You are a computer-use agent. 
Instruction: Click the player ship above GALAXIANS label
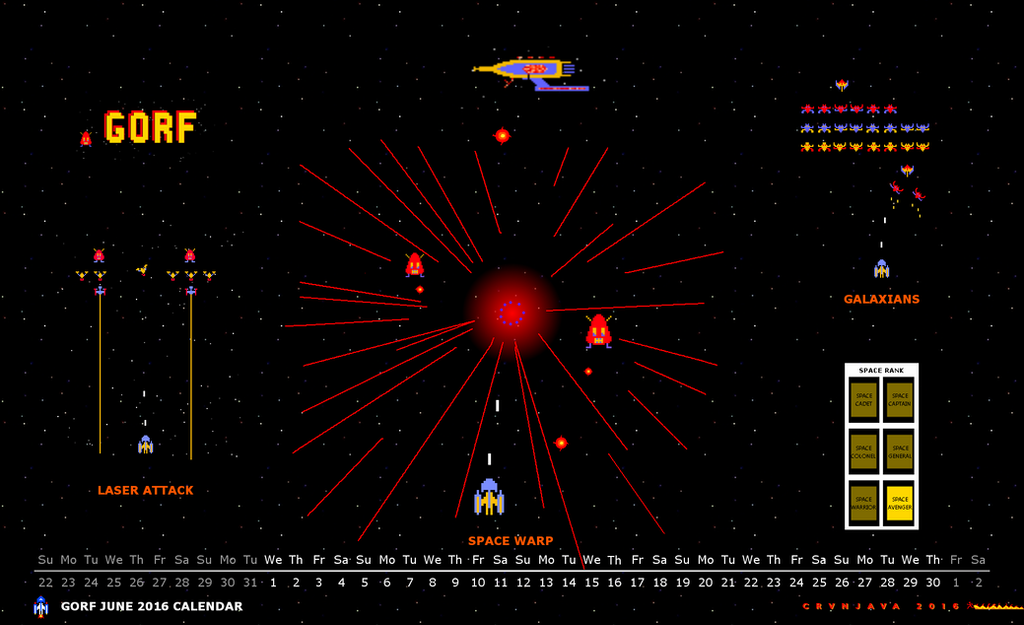pos(882,268)
